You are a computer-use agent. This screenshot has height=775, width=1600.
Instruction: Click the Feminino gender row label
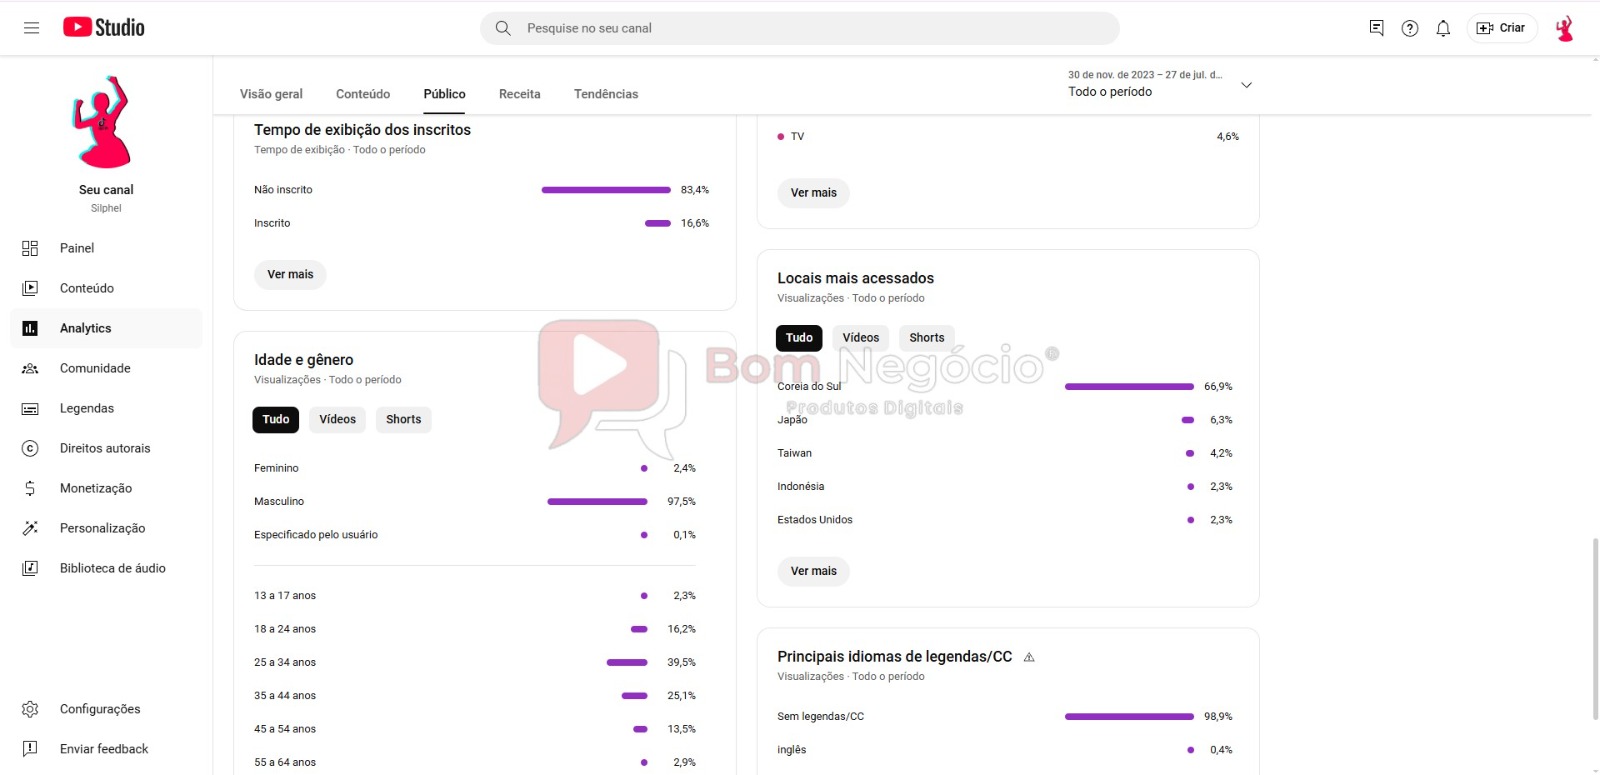pyautogui.click(x=276, y=469)
